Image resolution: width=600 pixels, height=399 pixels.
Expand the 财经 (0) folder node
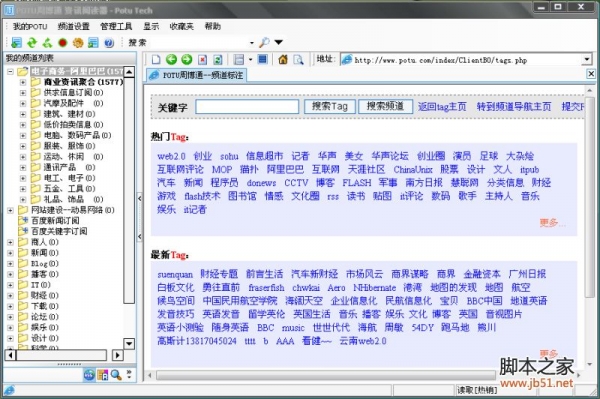pos(10,295)
